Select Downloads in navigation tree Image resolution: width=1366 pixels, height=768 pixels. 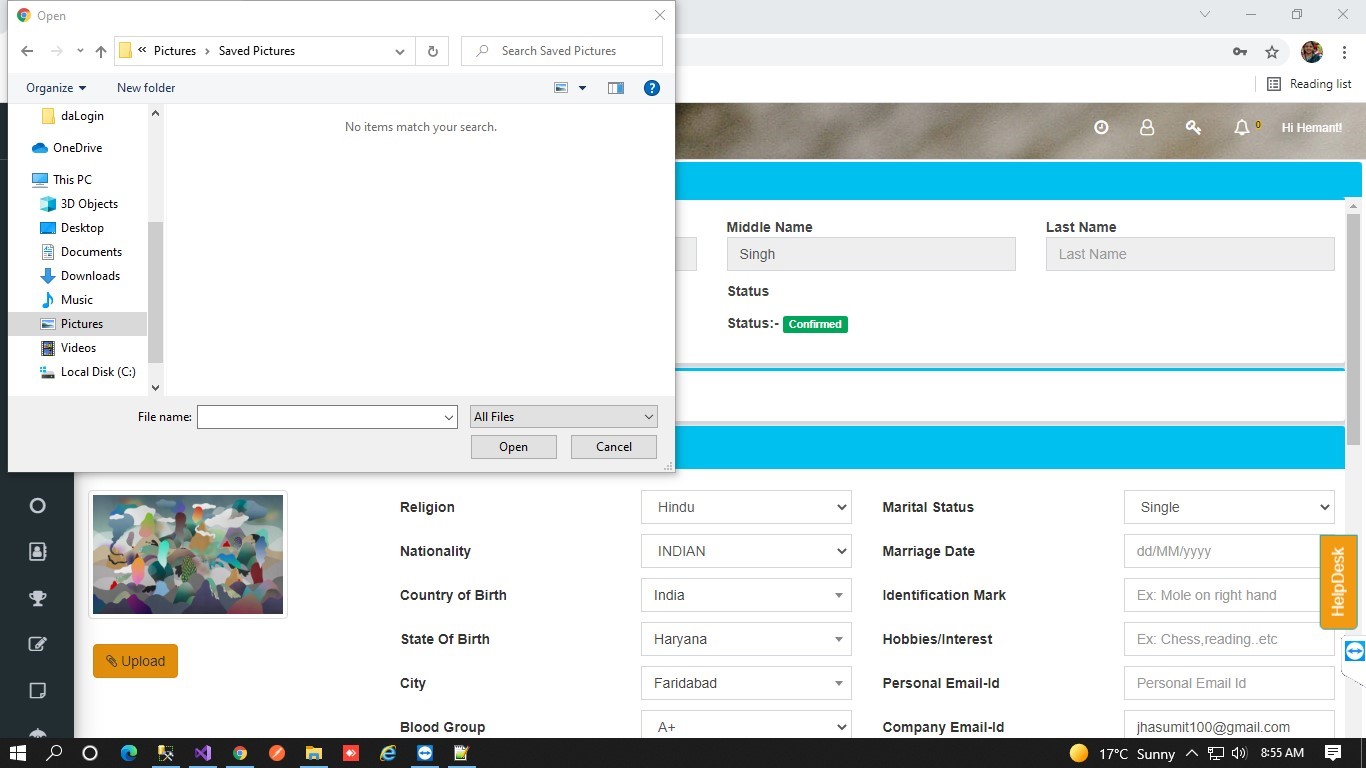tap(90, 276)
